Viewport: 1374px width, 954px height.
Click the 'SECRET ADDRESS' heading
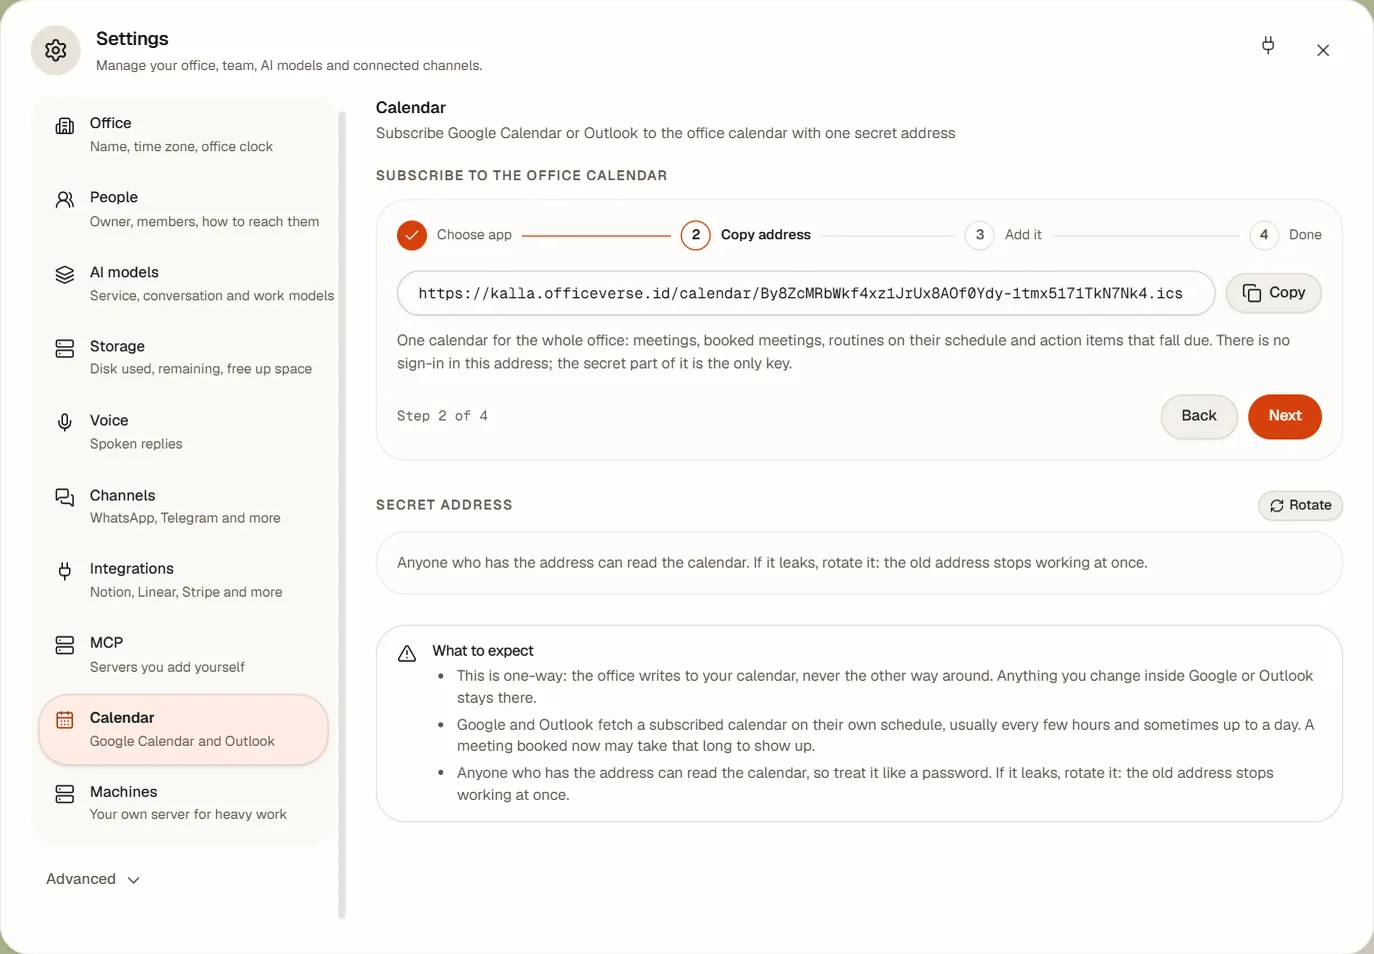[x=444, y=505]
